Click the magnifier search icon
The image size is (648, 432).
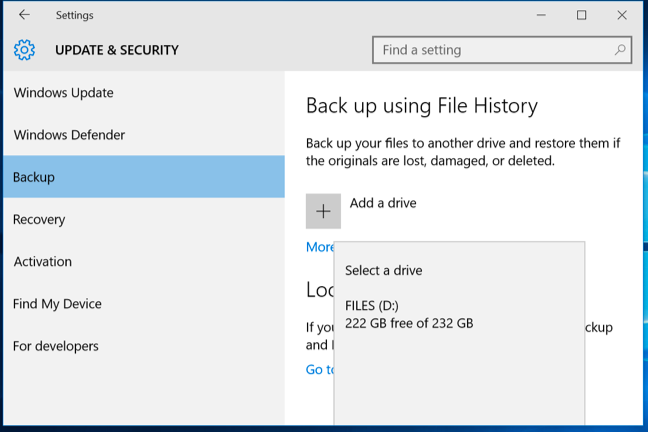[620, 50]
